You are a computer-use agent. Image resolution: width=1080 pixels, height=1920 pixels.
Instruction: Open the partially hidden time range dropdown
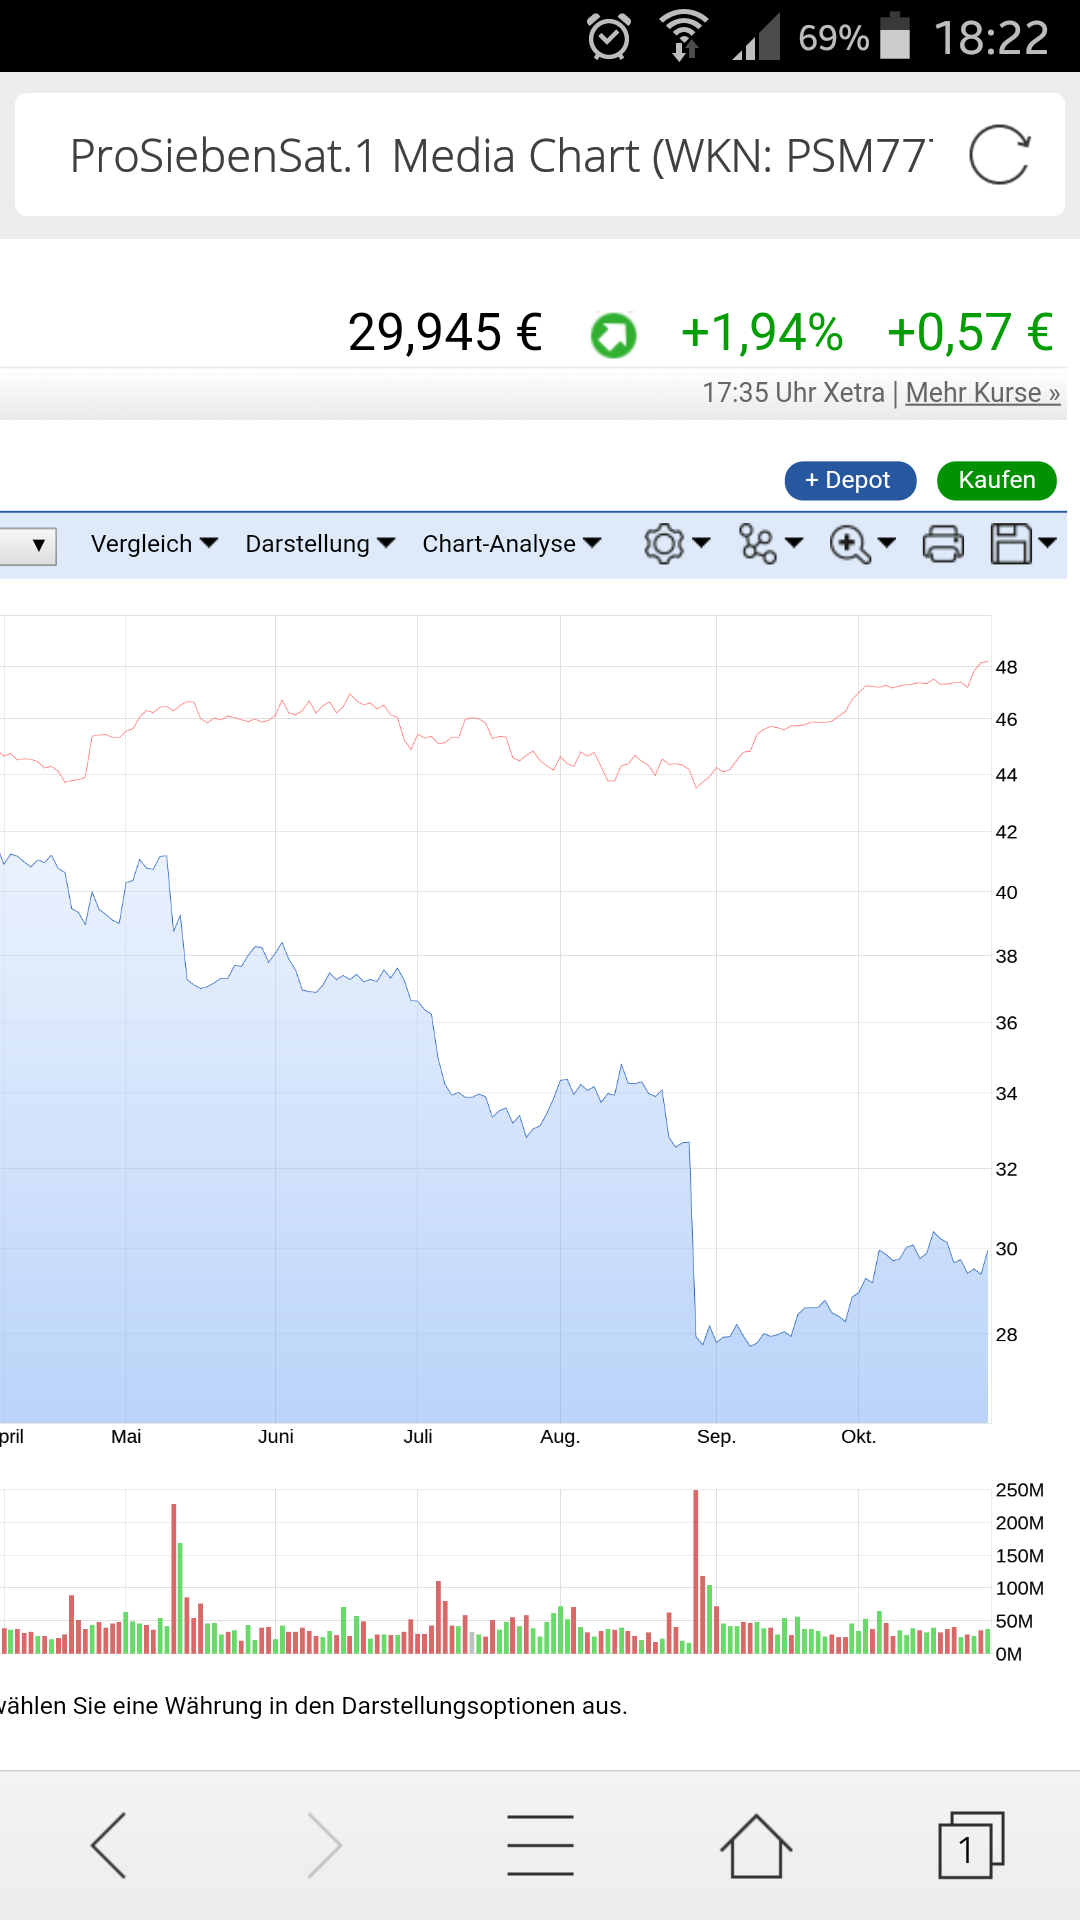tap(30, 545)
